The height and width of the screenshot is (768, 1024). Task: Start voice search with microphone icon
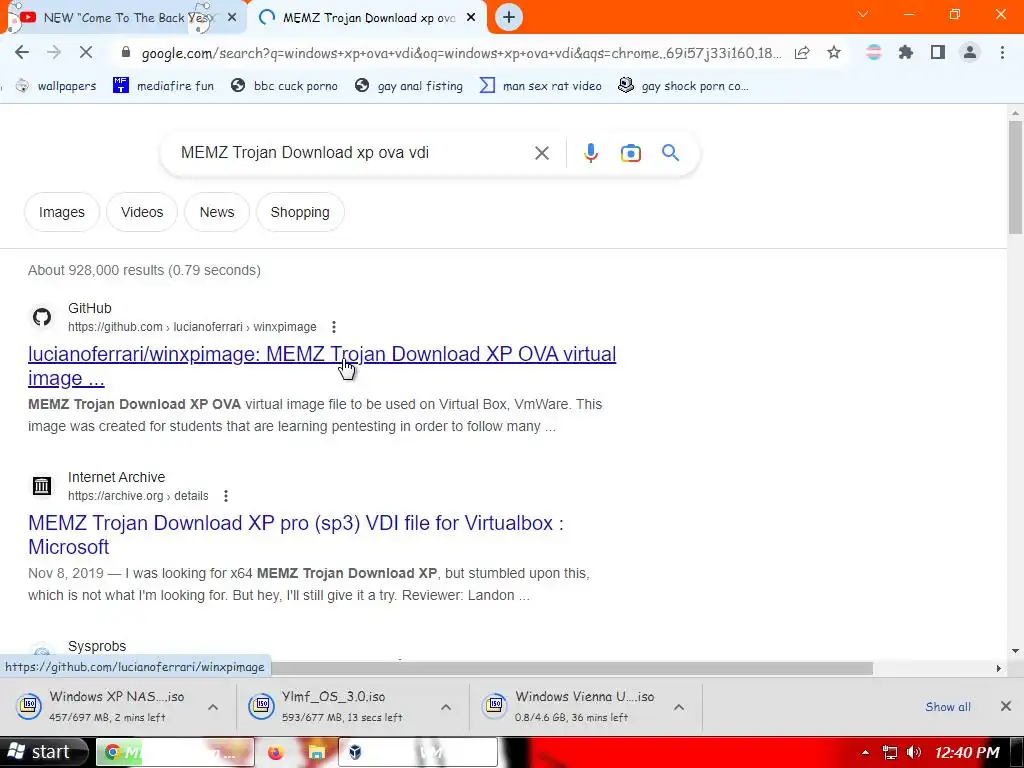(590, 153)
